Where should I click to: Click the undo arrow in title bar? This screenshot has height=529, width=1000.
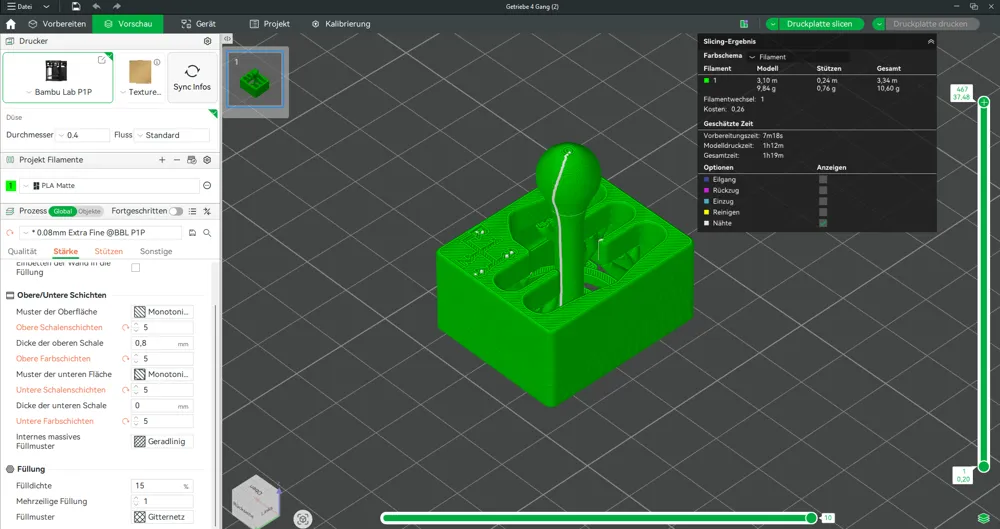[96, 6]
